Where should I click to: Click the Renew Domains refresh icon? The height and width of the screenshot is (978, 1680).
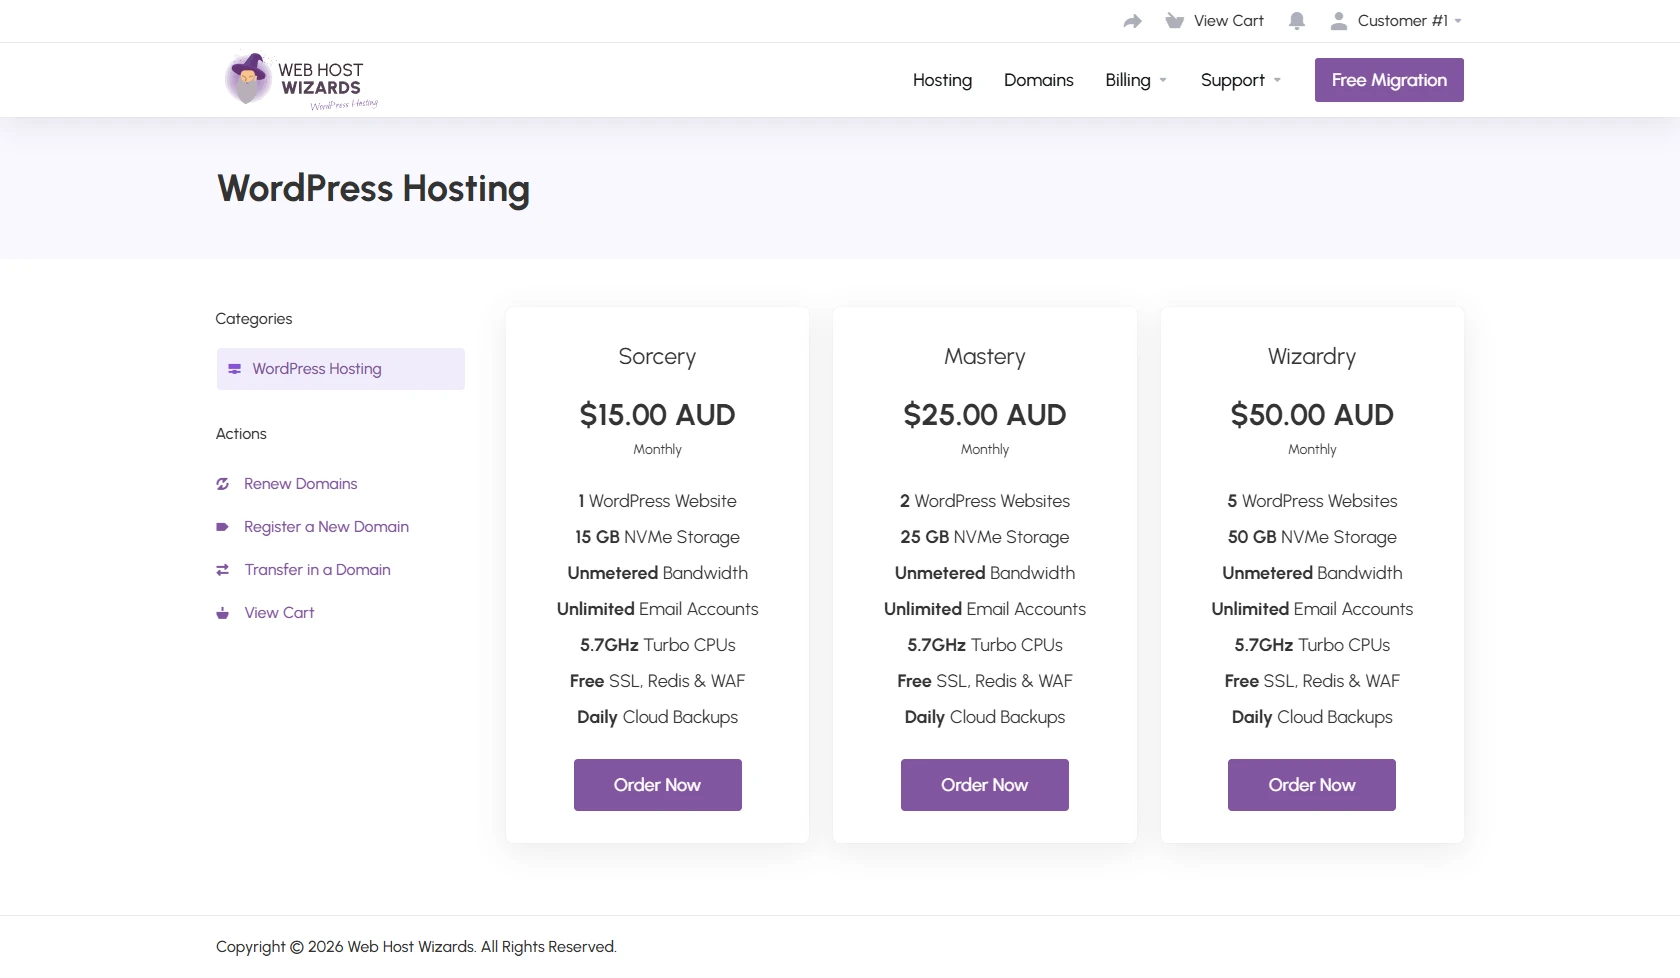(222, 484)
